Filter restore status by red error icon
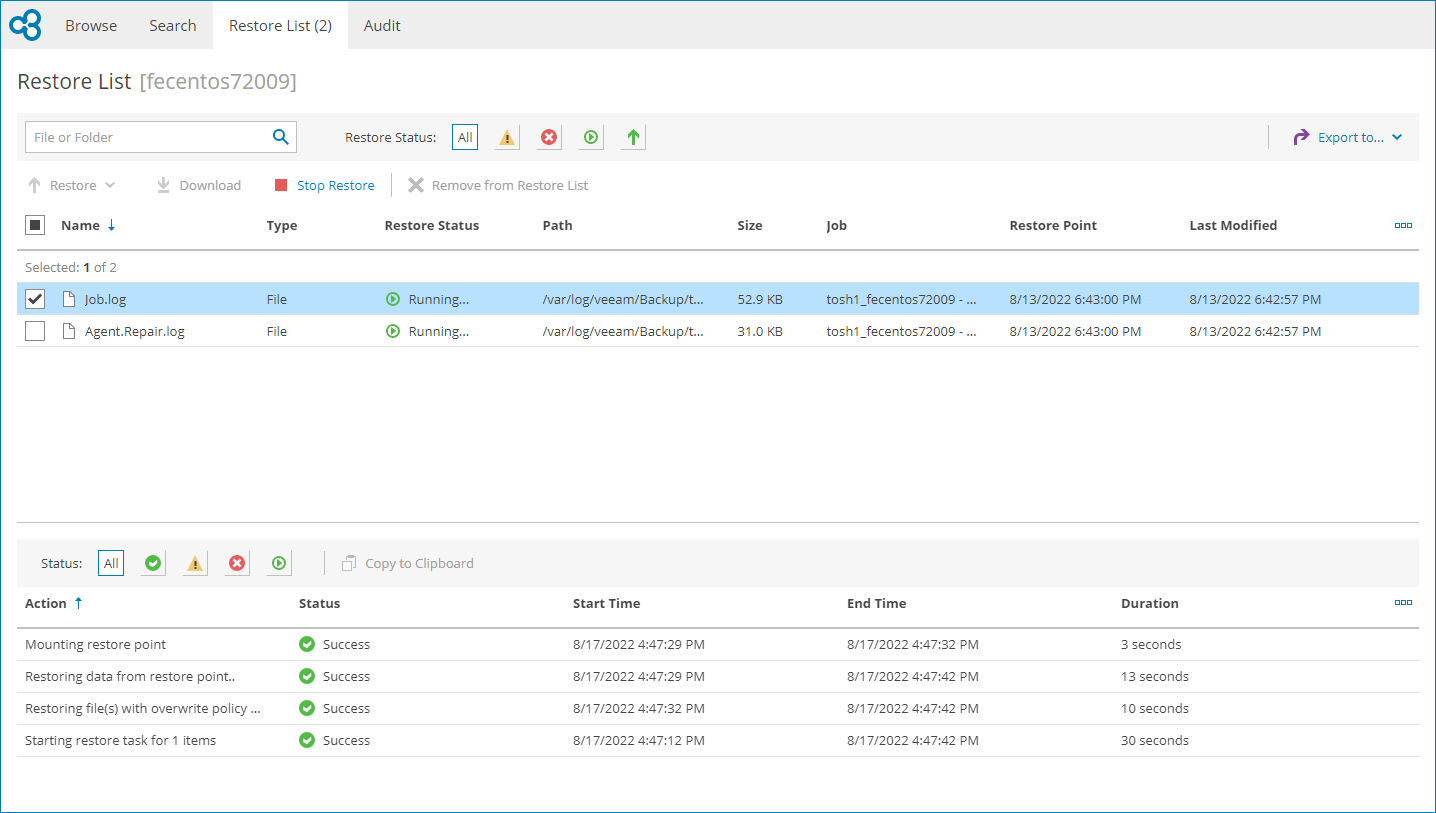The image size is (1436, 813). click(x=549, y=137)
